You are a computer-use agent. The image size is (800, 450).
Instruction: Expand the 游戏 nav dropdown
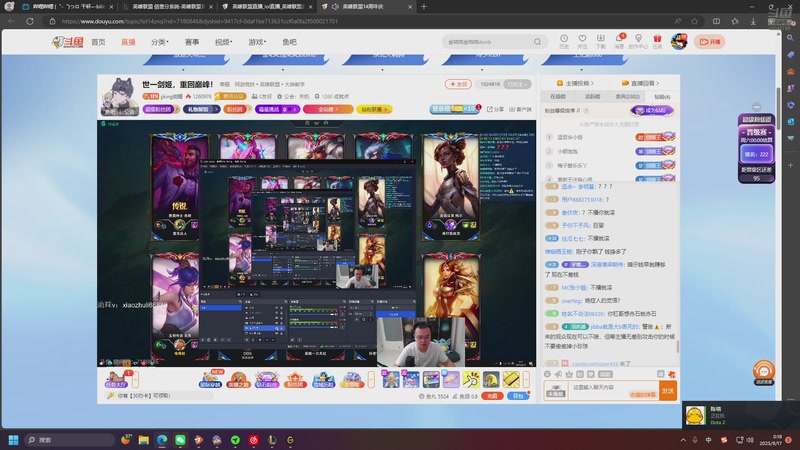pos(257,42)
